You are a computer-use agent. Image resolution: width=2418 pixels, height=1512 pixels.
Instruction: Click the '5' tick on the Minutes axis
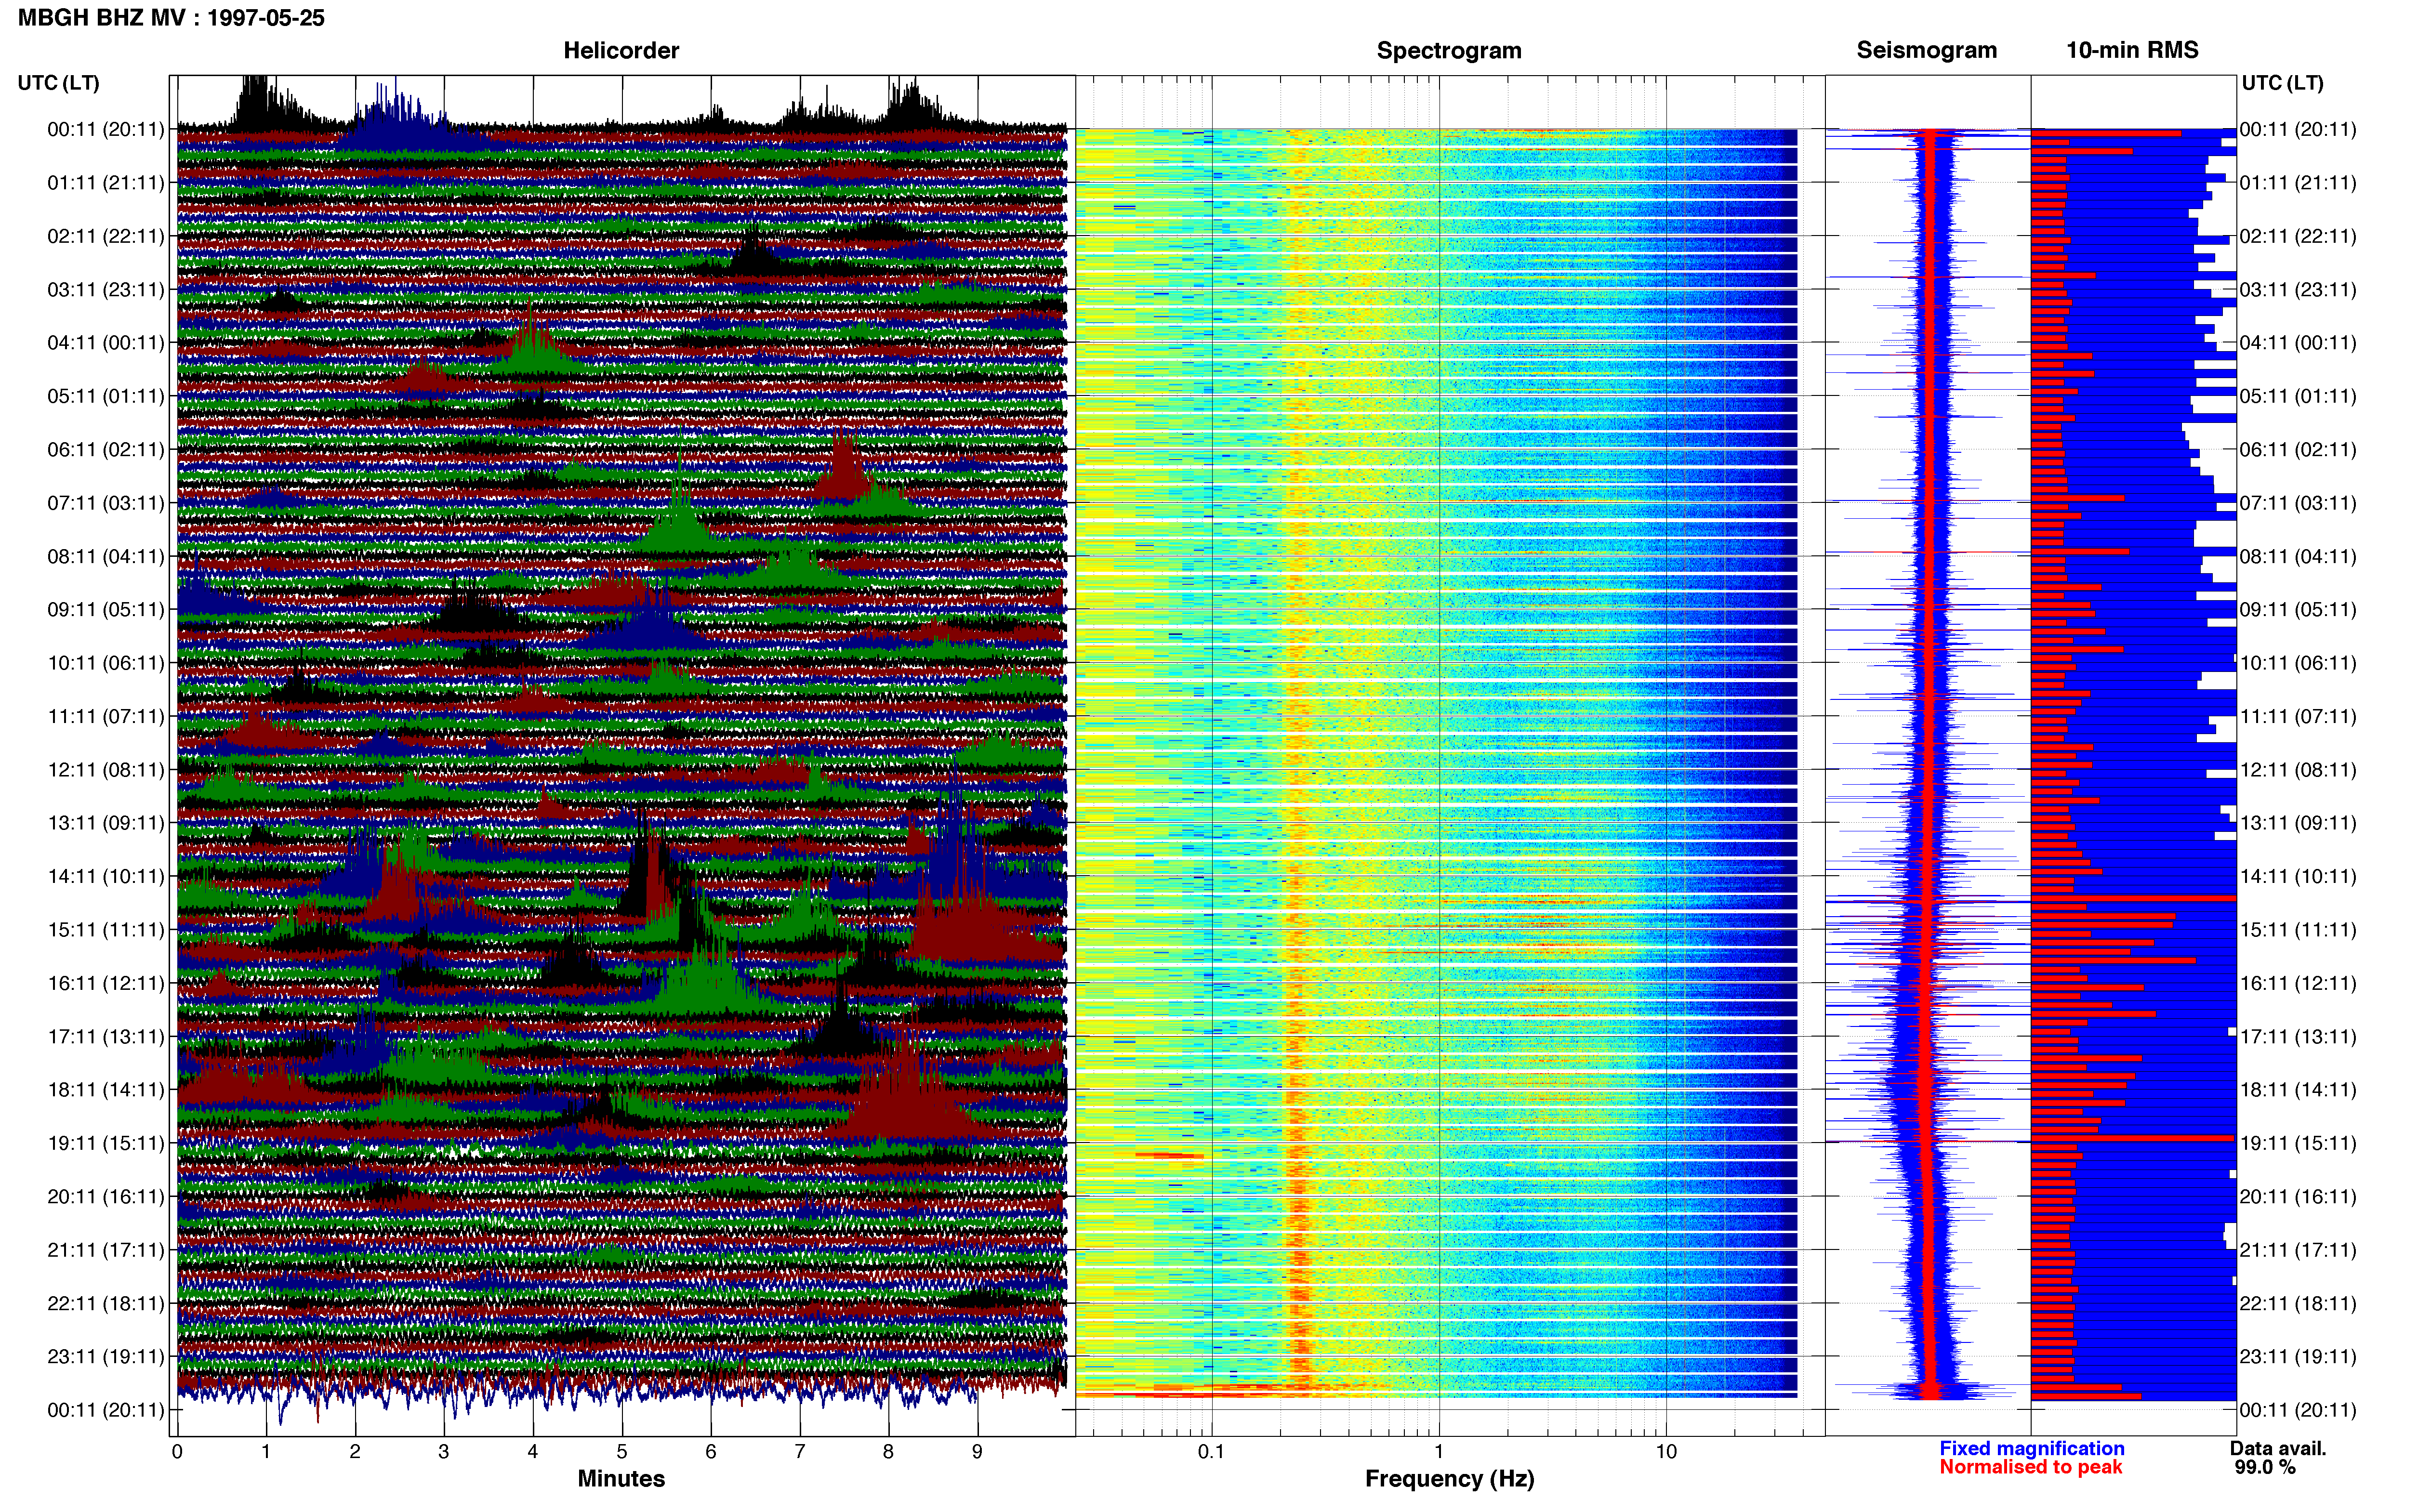click(622, 1451)
